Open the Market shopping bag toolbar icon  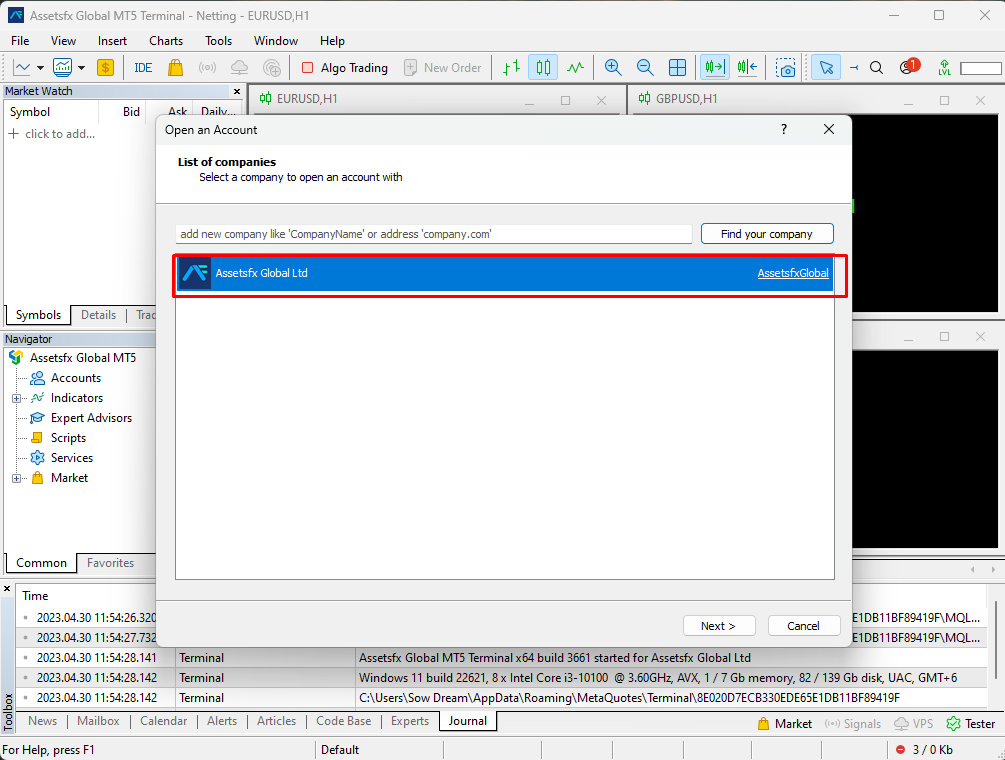click(x=175, y=67)
